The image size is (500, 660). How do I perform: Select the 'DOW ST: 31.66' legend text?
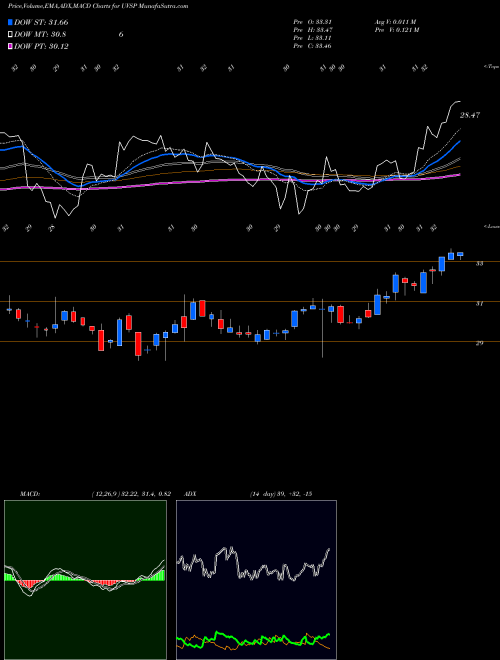(x=41, y=22)
